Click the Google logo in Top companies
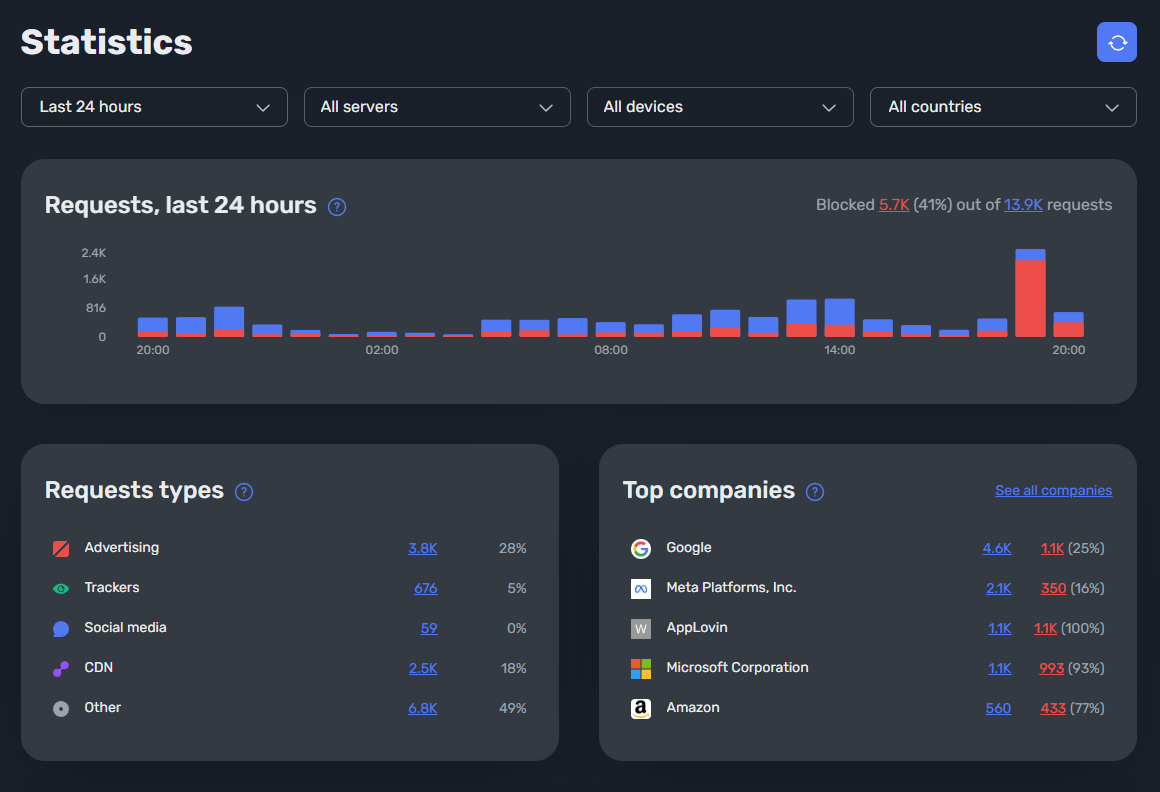Screen dimensions: 1160x792 click(641, 548)
